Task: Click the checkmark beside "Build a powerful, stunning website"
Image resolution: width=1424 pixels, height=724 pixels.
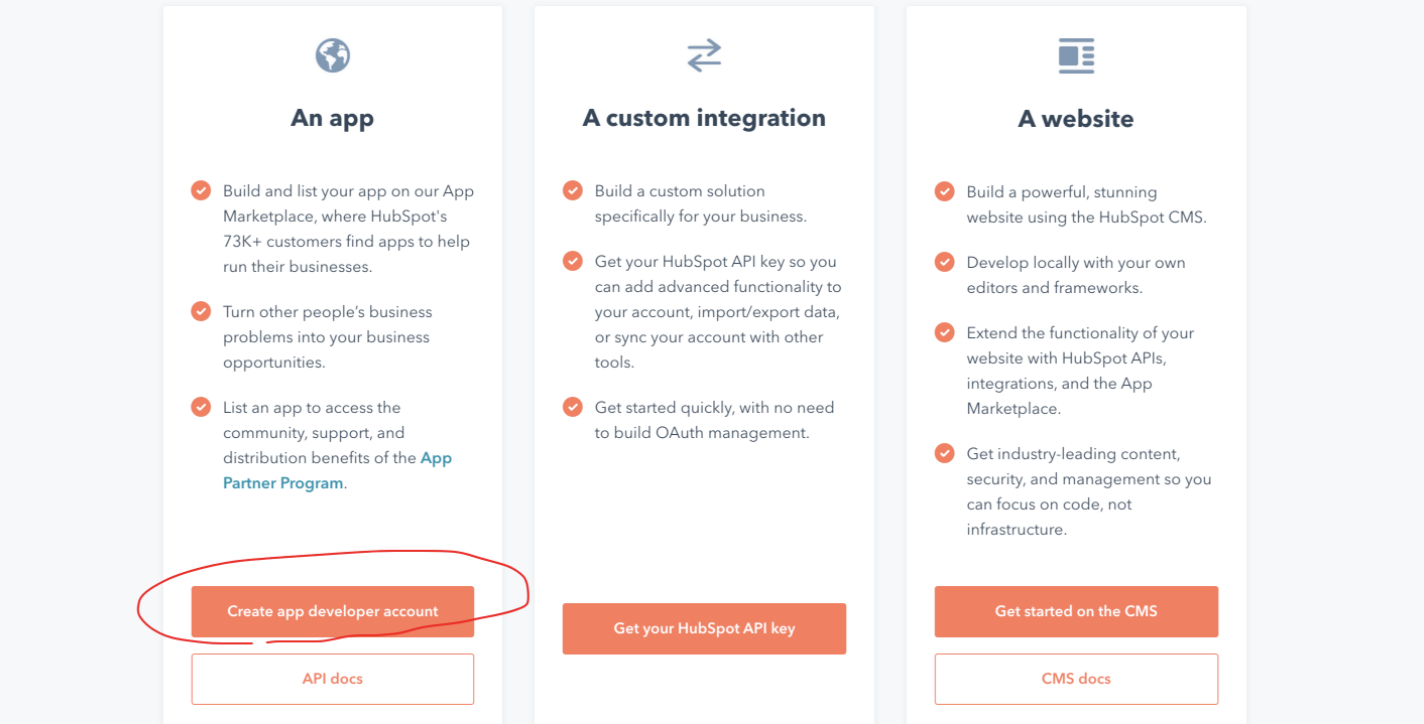Action: 944,190
